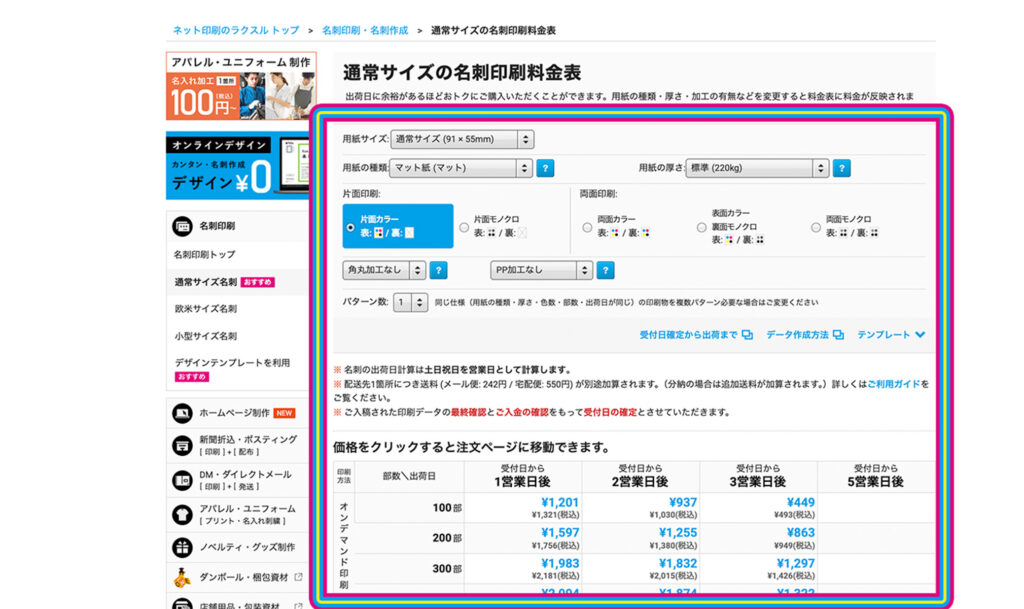Click external link icon beside データ作成方法
1024x609 pixels.
[x=838, y=335]
